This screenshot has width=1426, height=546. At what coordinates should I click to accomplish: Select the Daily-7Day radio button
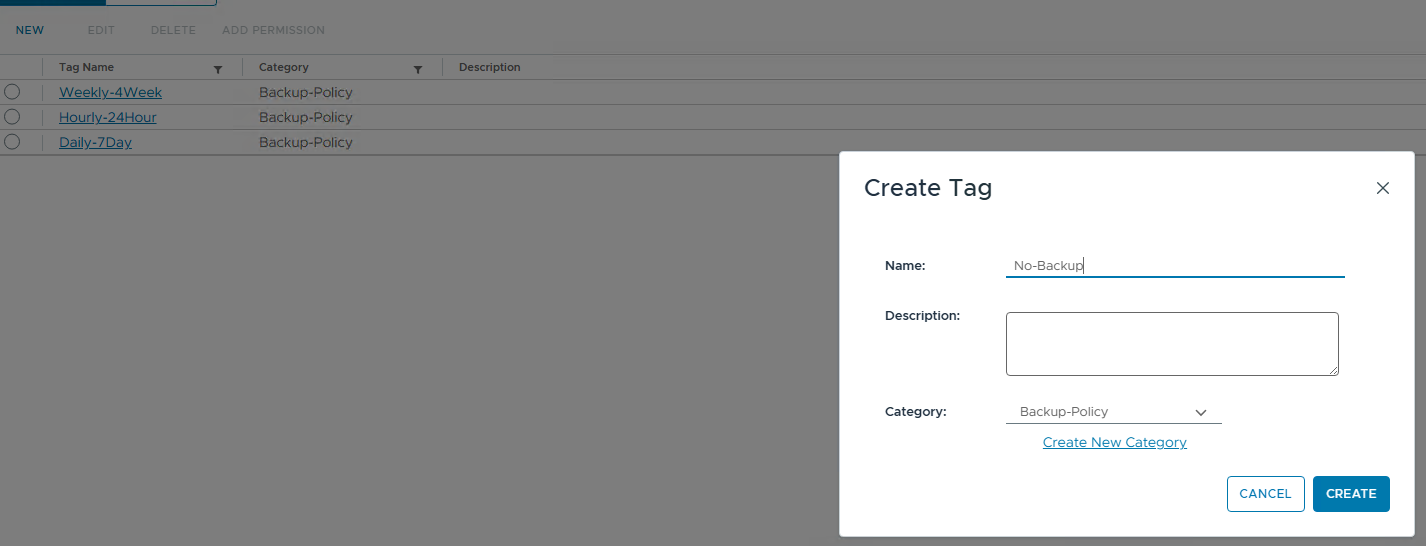12,142
